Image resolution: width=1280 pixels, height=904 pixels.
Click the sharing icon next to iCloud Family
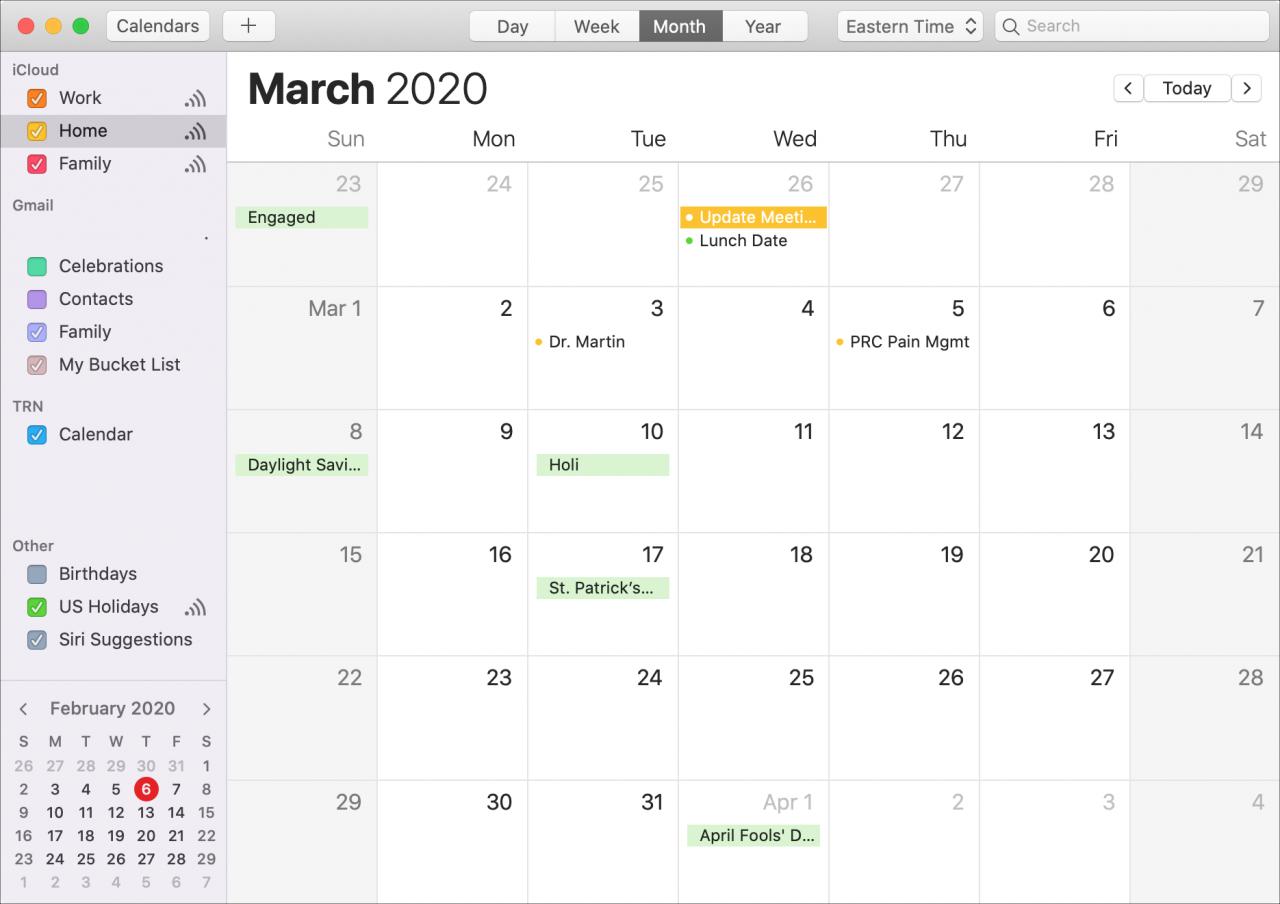pyautogui.click(x=195, y=164)
